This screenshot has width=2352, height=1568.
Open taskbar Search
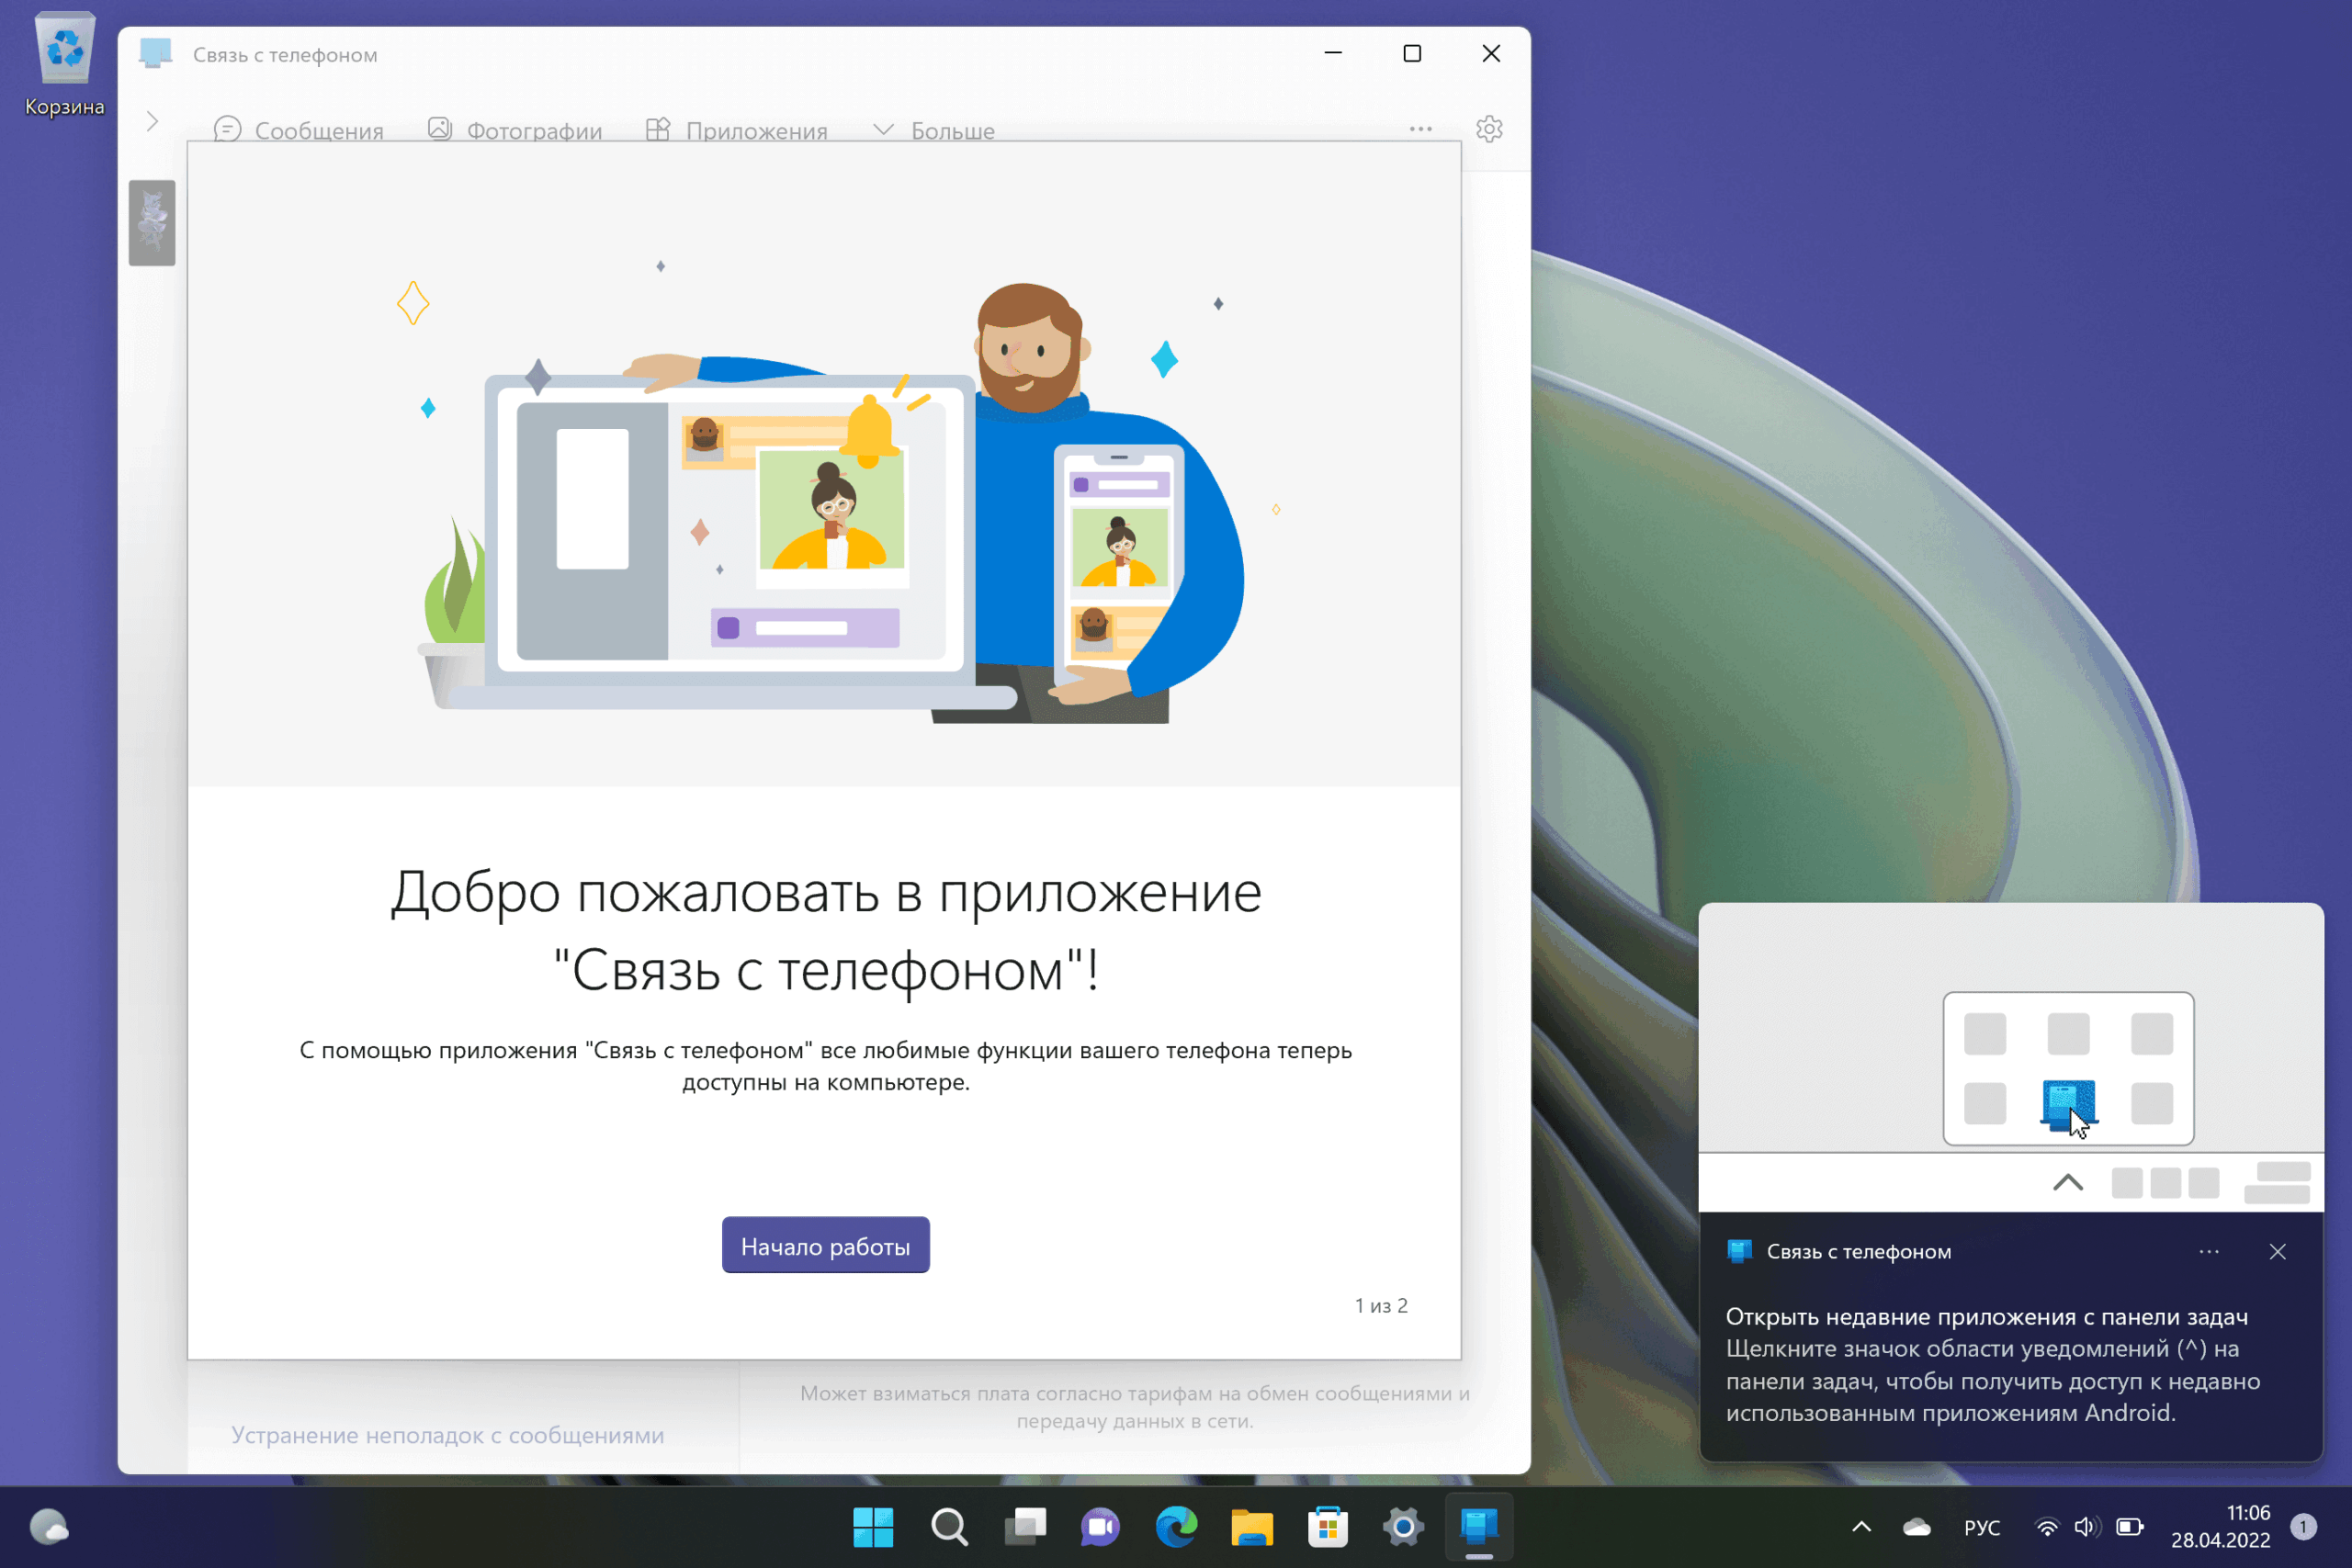(949, 1526)
